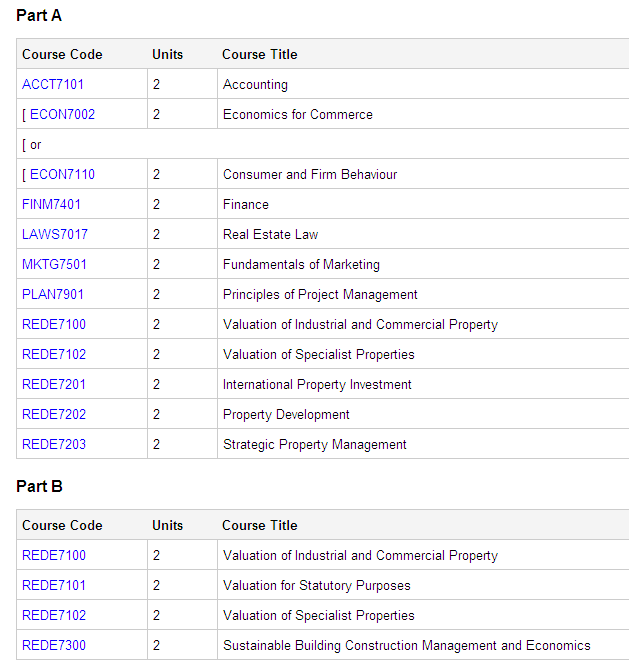This screenshot has width=629, height=665.
Task: Open the REDE7202 Property Development link
Action: pos(54,415)
